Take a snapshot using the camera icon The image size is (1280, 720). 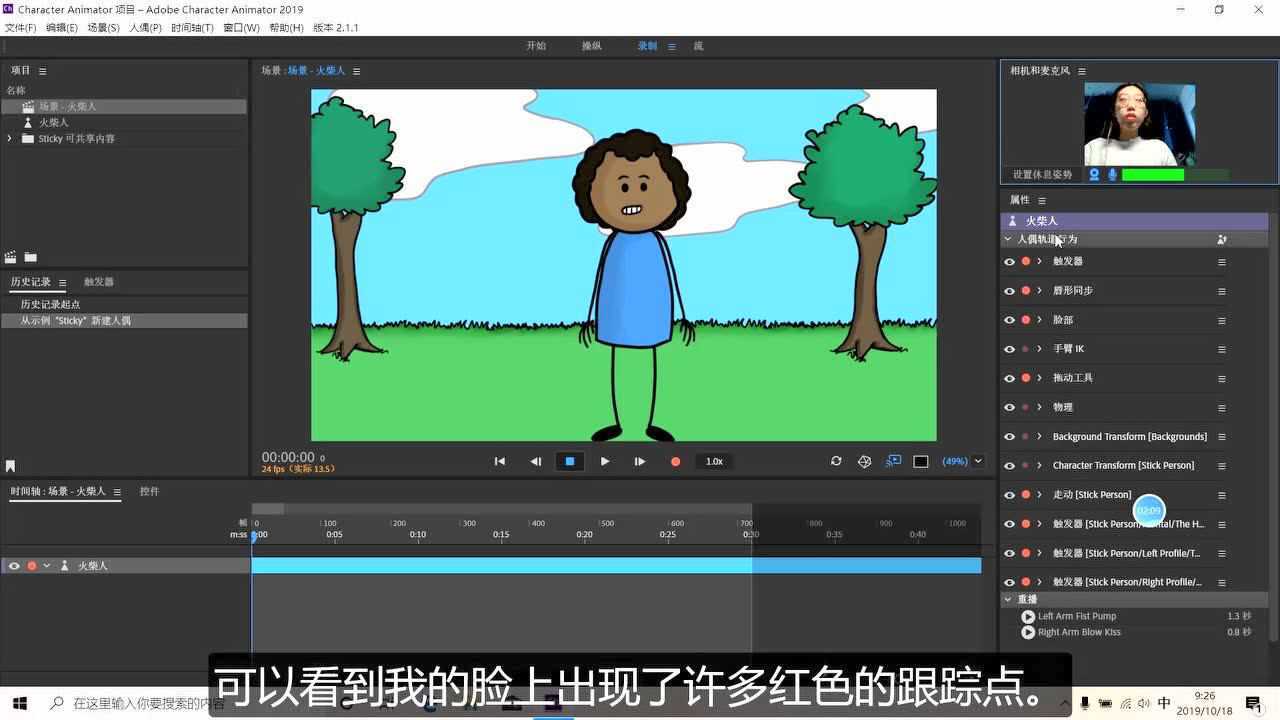(863, 461)
